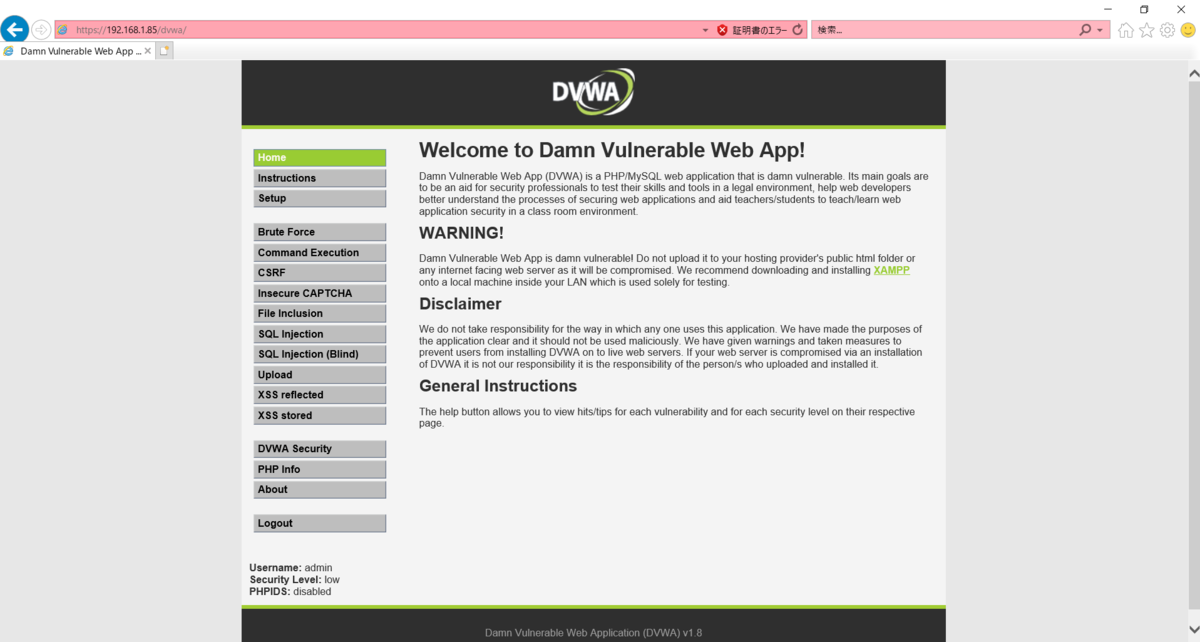1200x642 pixels.
Task: Click the General Instructions heading
Action: 498,386
